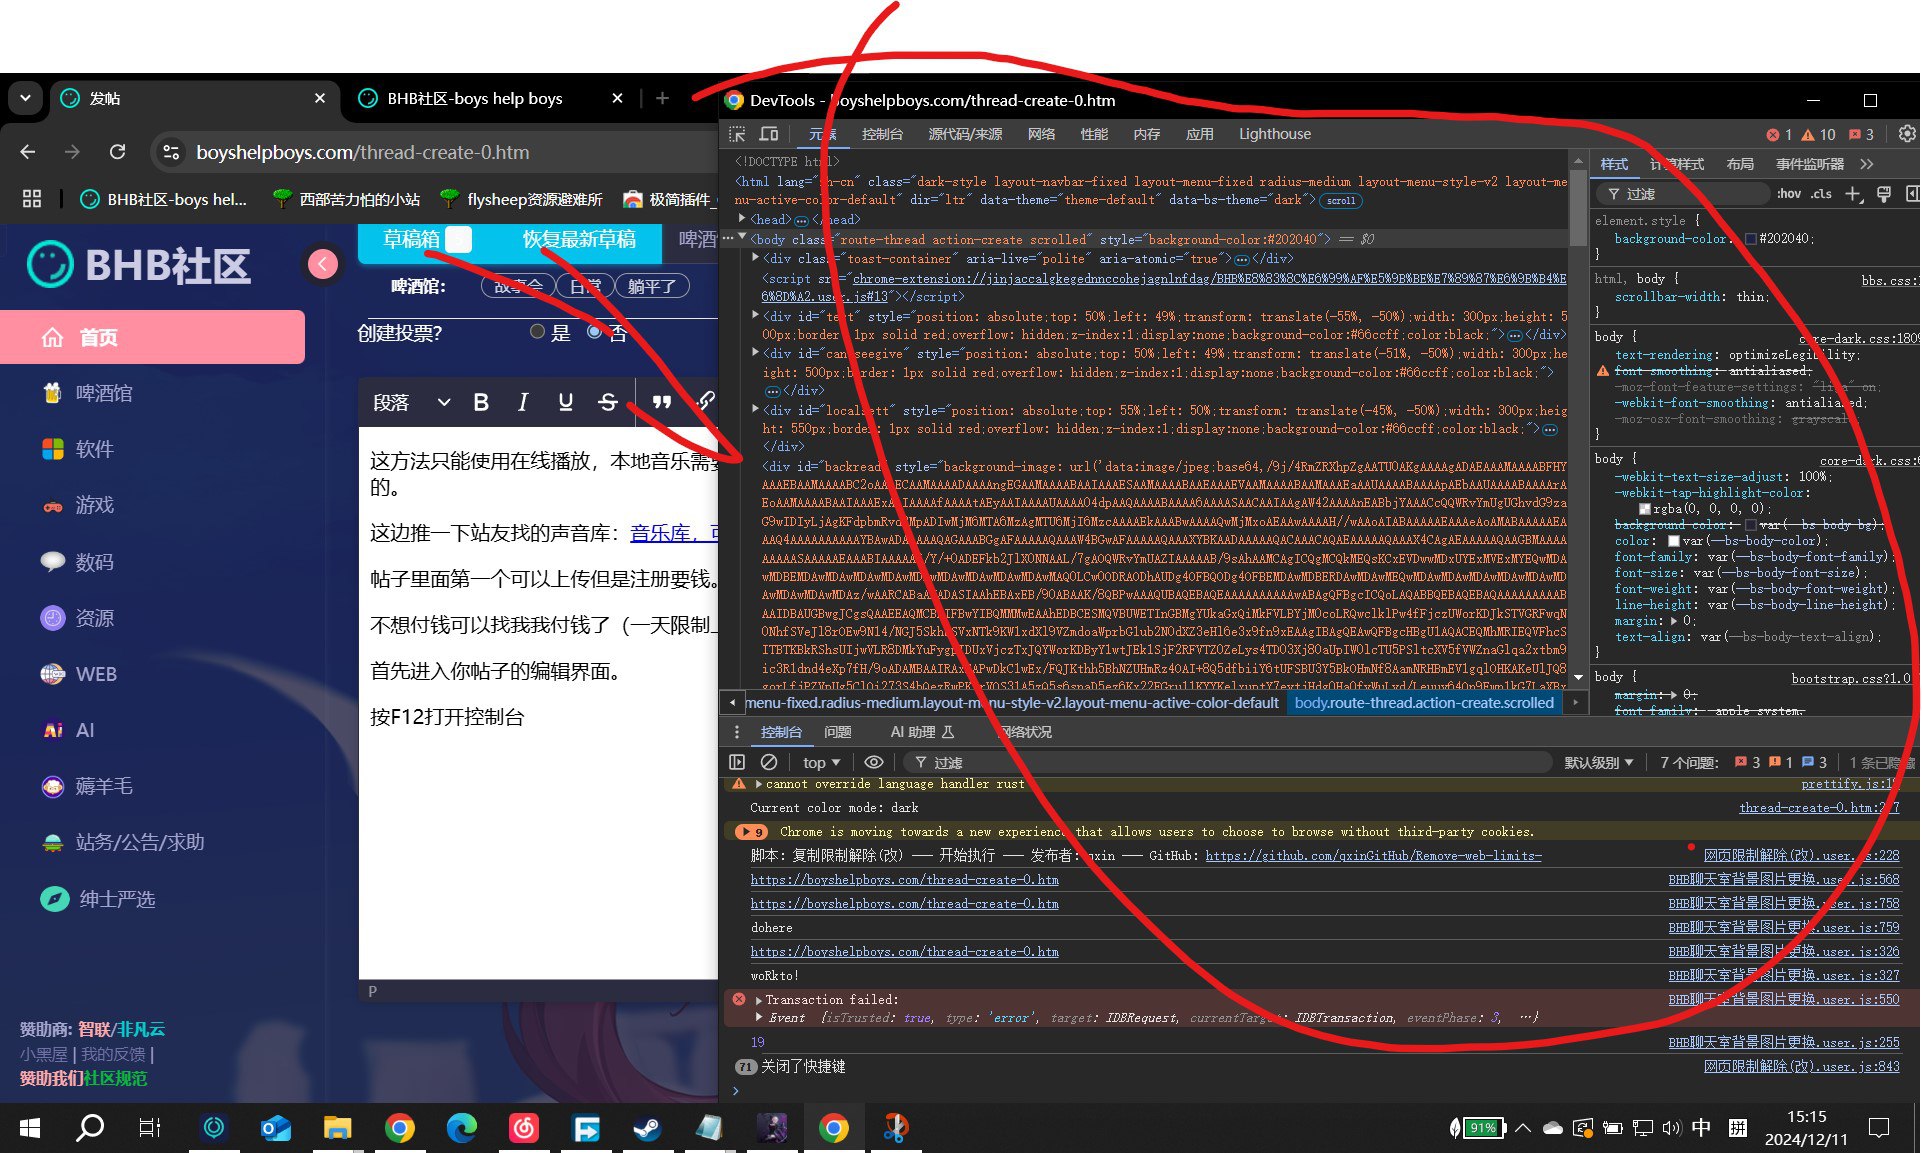Viewport: 1922px width, 1153px height.
Task: Toggle the console sidebar icon
Action: 737,762
